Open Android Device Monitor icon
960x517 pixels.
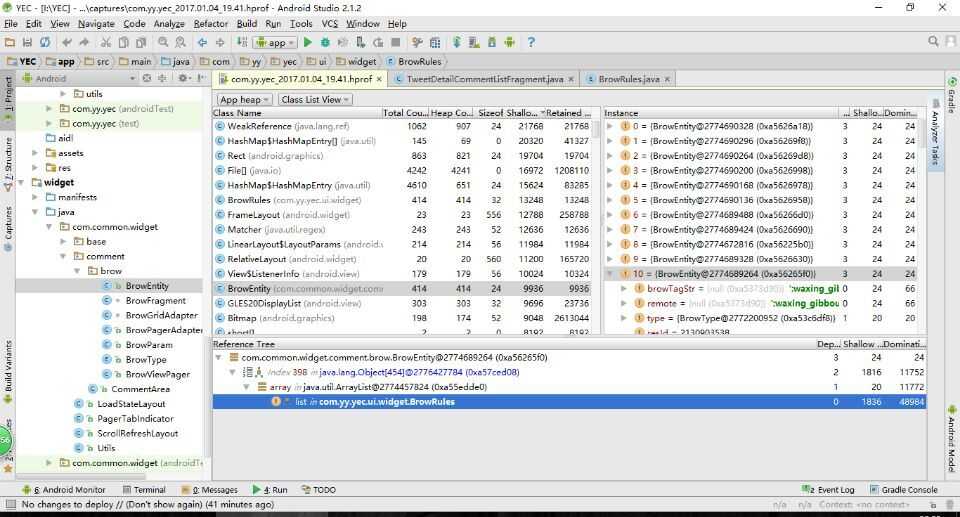(x=509, y=42)
